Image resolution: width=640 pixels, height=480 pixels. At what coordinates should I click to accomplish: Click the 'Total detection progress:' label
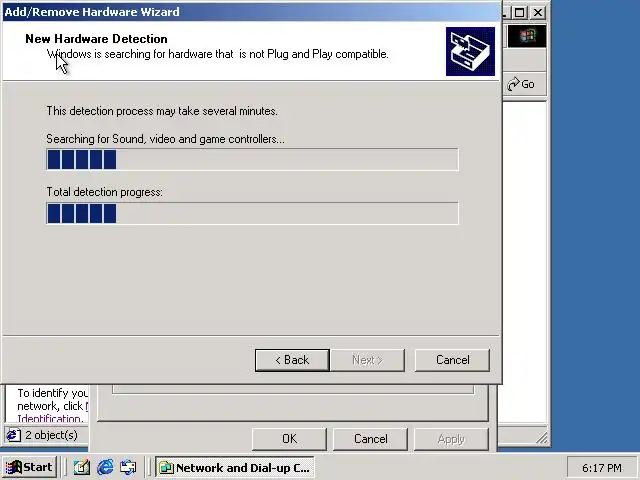pos(104,192)
